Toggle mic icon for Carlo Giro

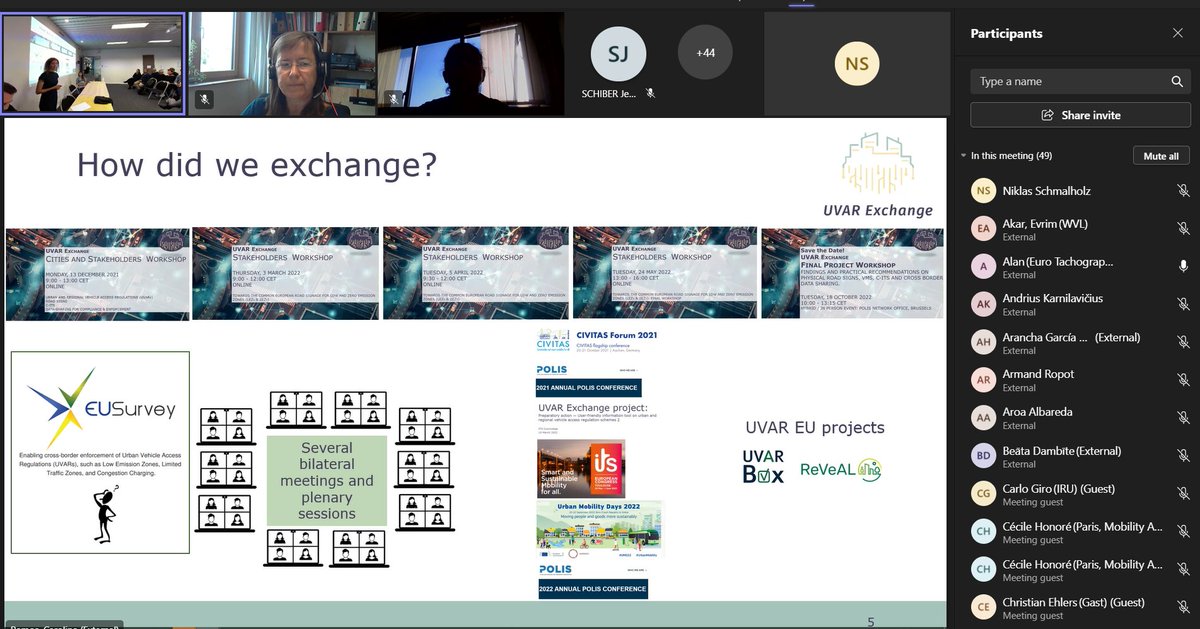point(1183,494)
